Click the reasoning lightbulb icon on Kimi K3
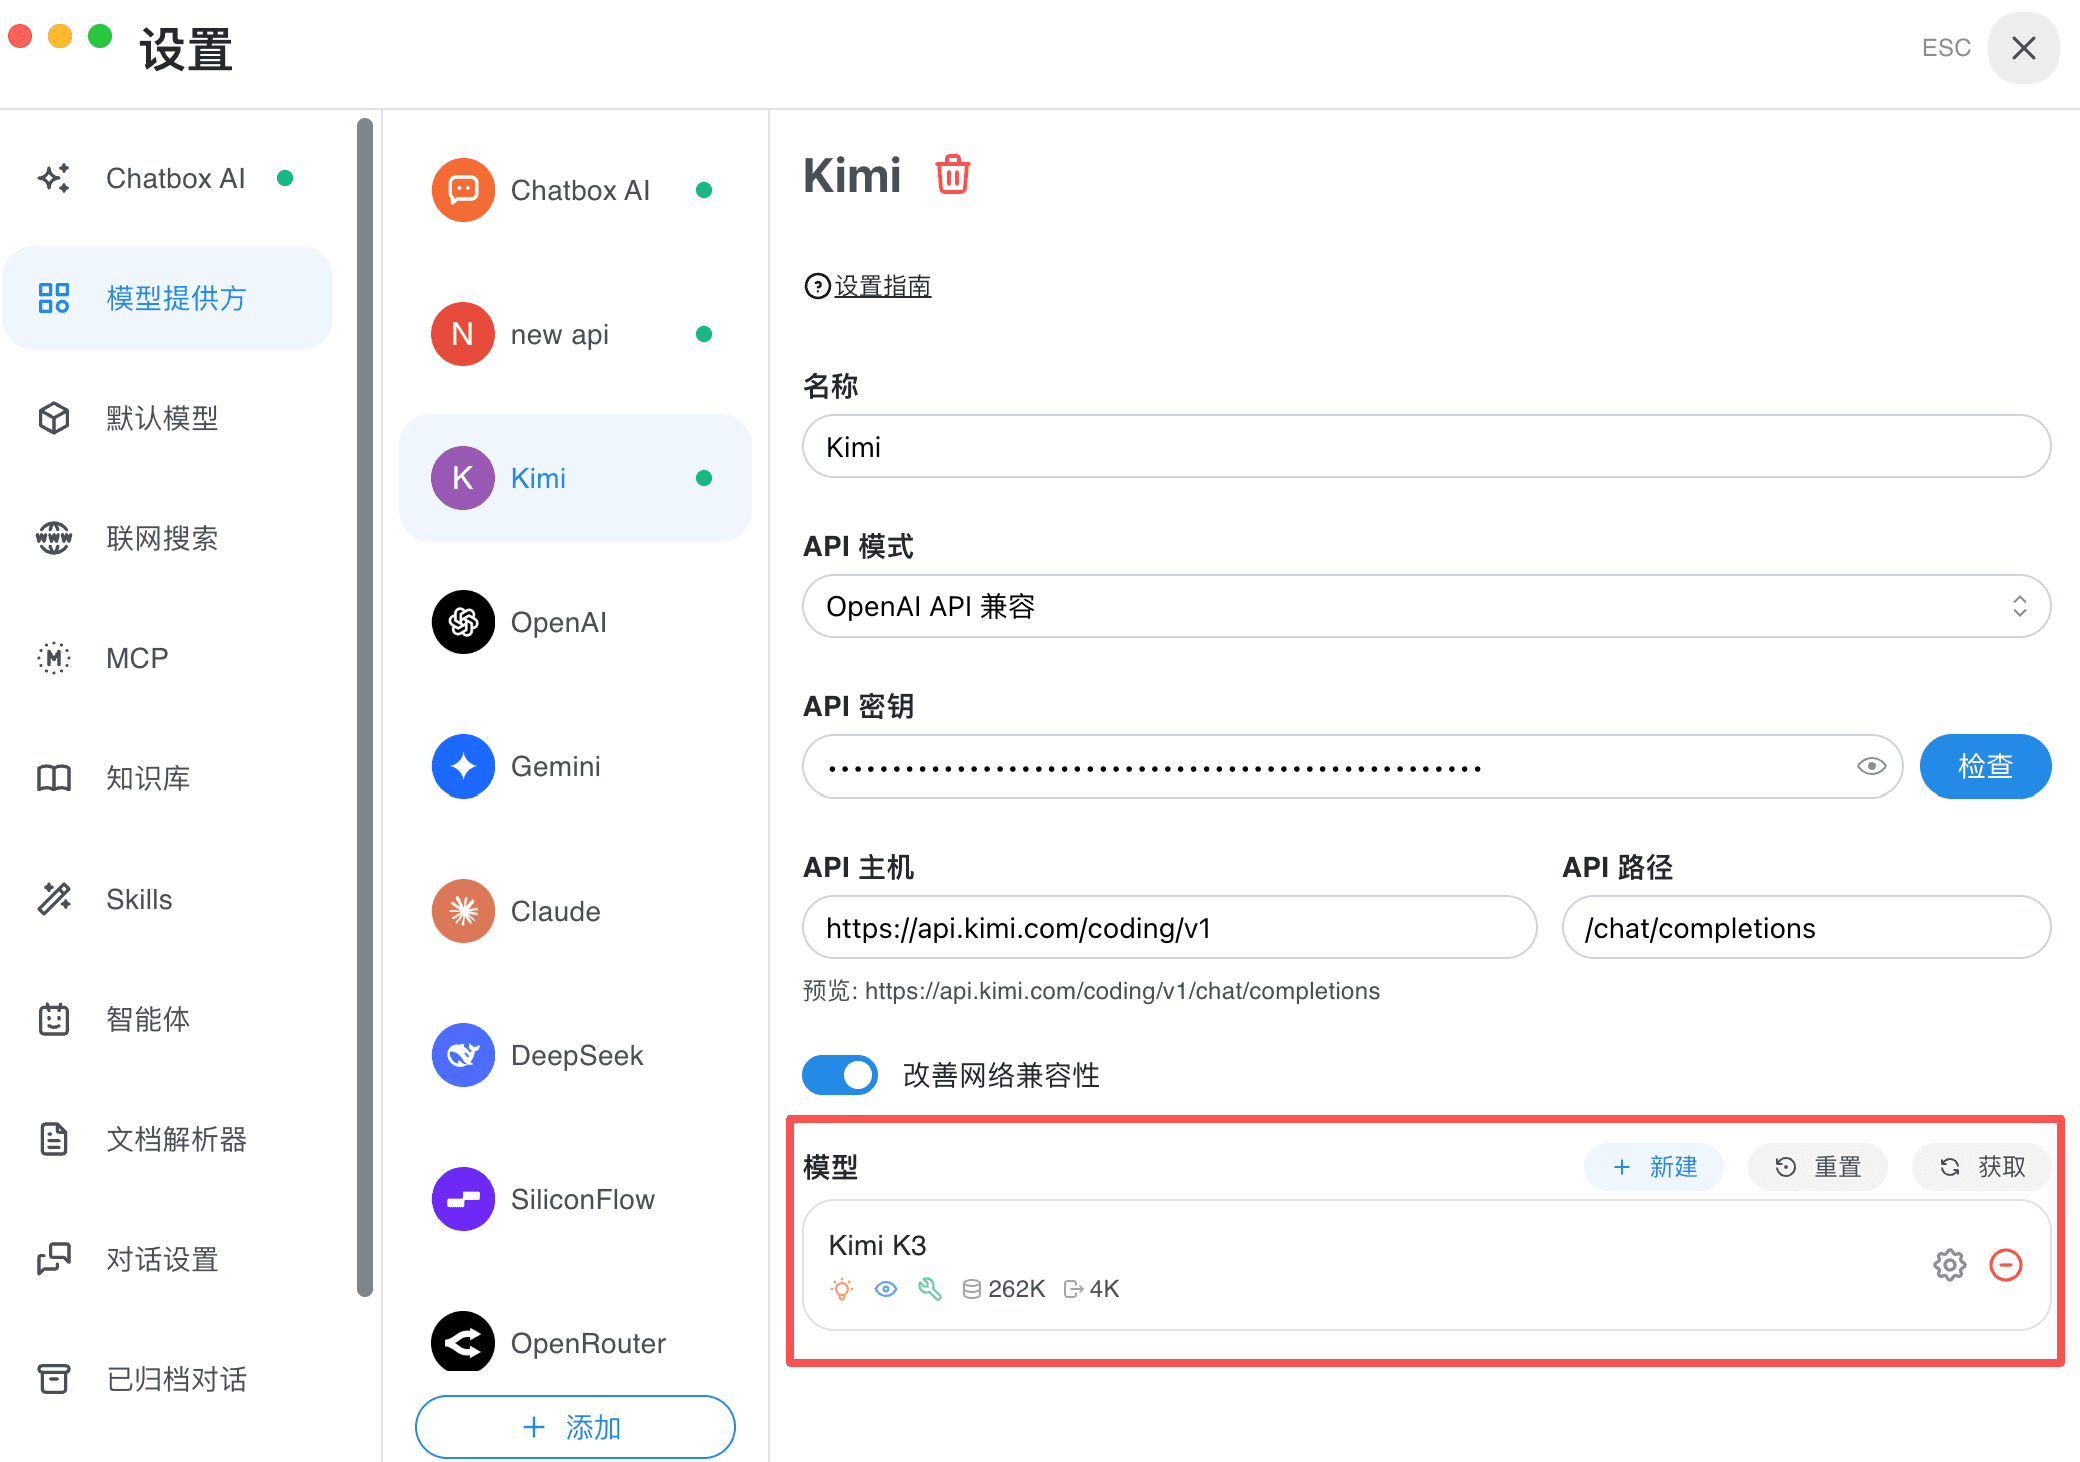The height and width of the screenshot is (1462, 2080). coord(842,1289)
